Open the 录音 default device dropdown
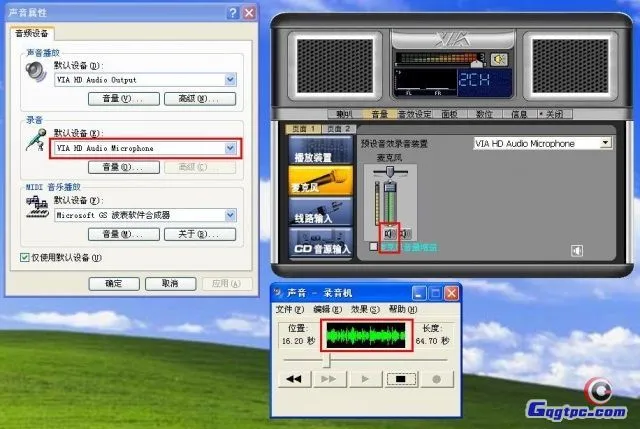This screenshot has width=640, height=429. 231,148
